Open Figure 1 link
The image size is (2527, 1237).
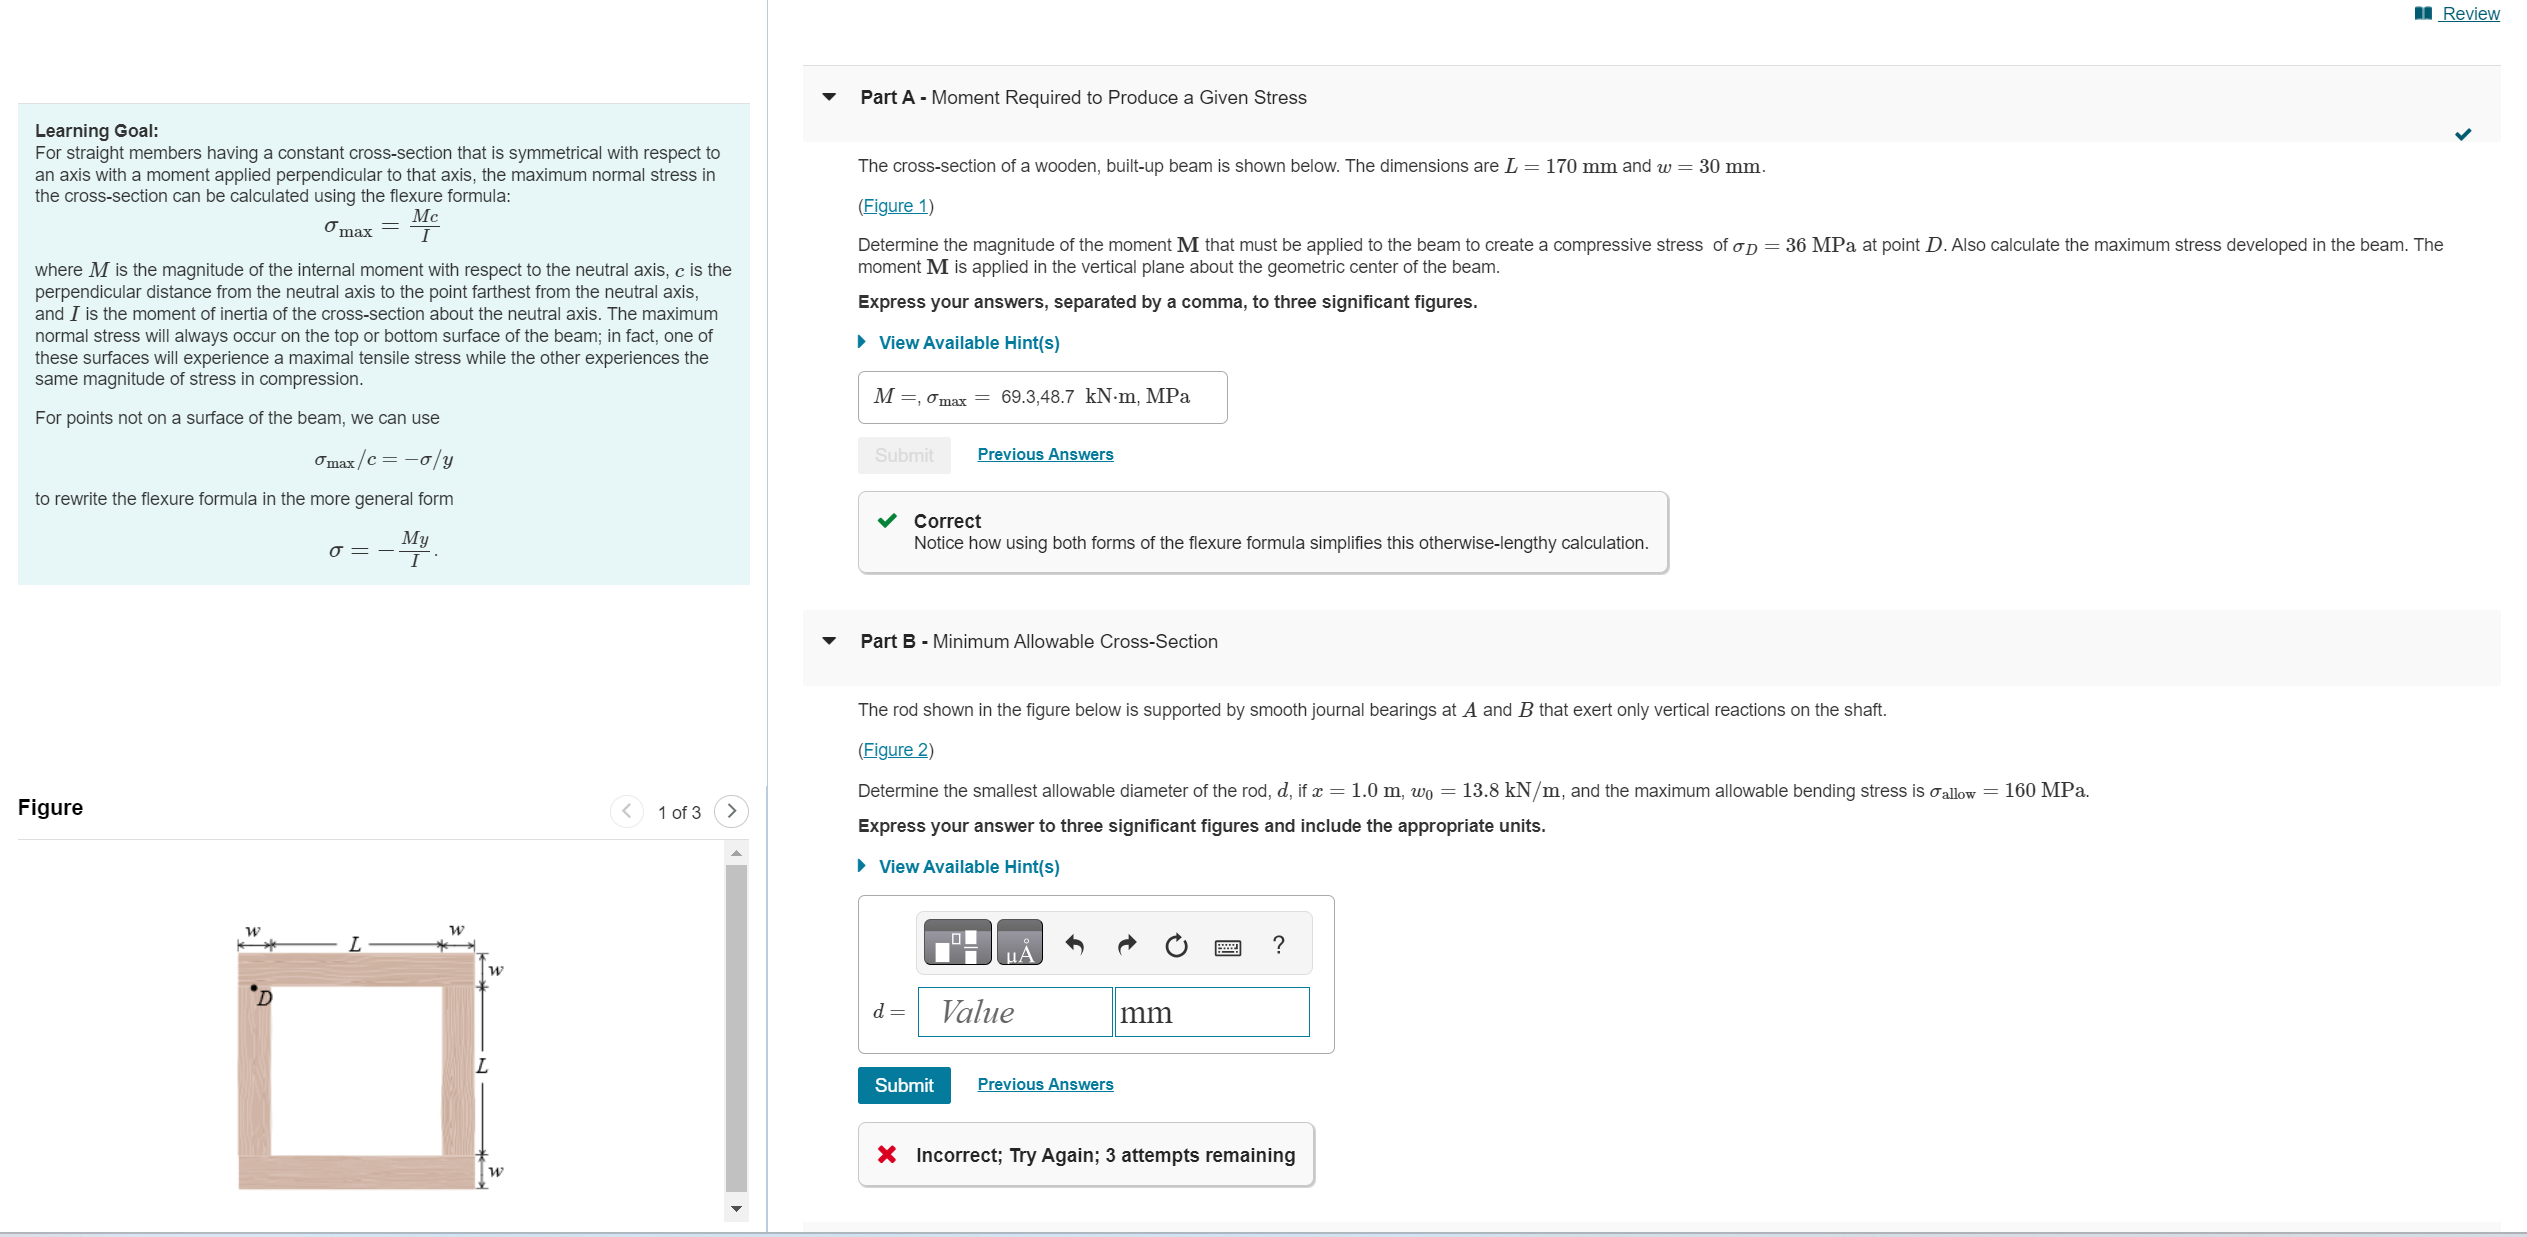point(895,206)
